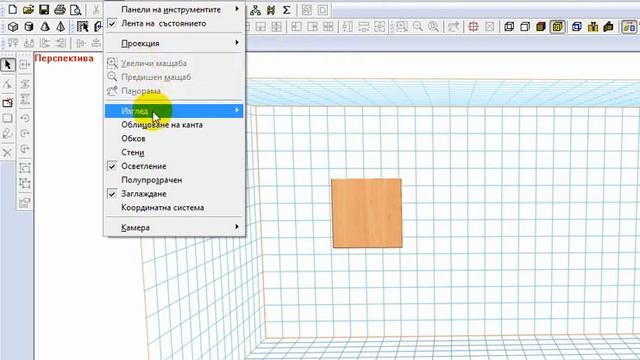
Task: Click the brown double-figure icon beside hierarchy
Action: 271,10
